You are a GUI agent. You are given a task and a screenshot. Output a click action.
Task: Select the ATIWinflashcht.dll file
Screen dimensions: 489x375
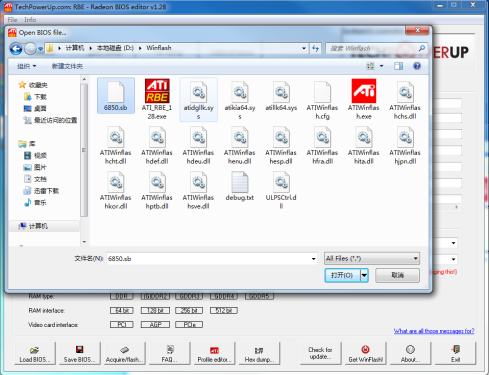click(116, 145)
